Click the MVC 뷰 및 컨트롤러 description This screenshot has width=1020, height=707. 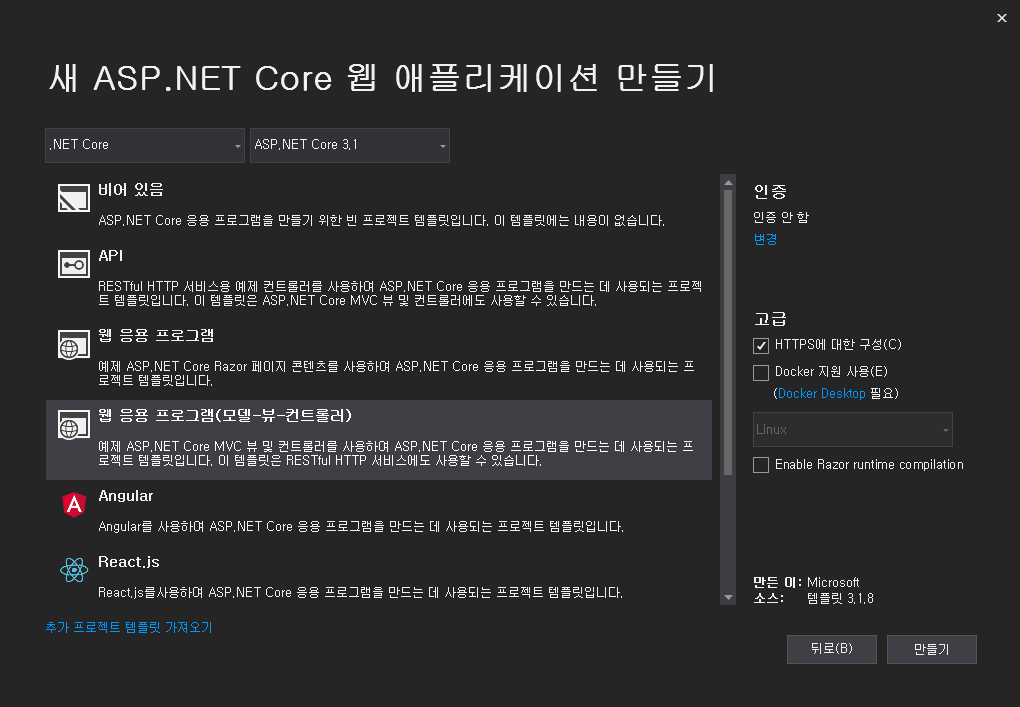coord(396,453)
